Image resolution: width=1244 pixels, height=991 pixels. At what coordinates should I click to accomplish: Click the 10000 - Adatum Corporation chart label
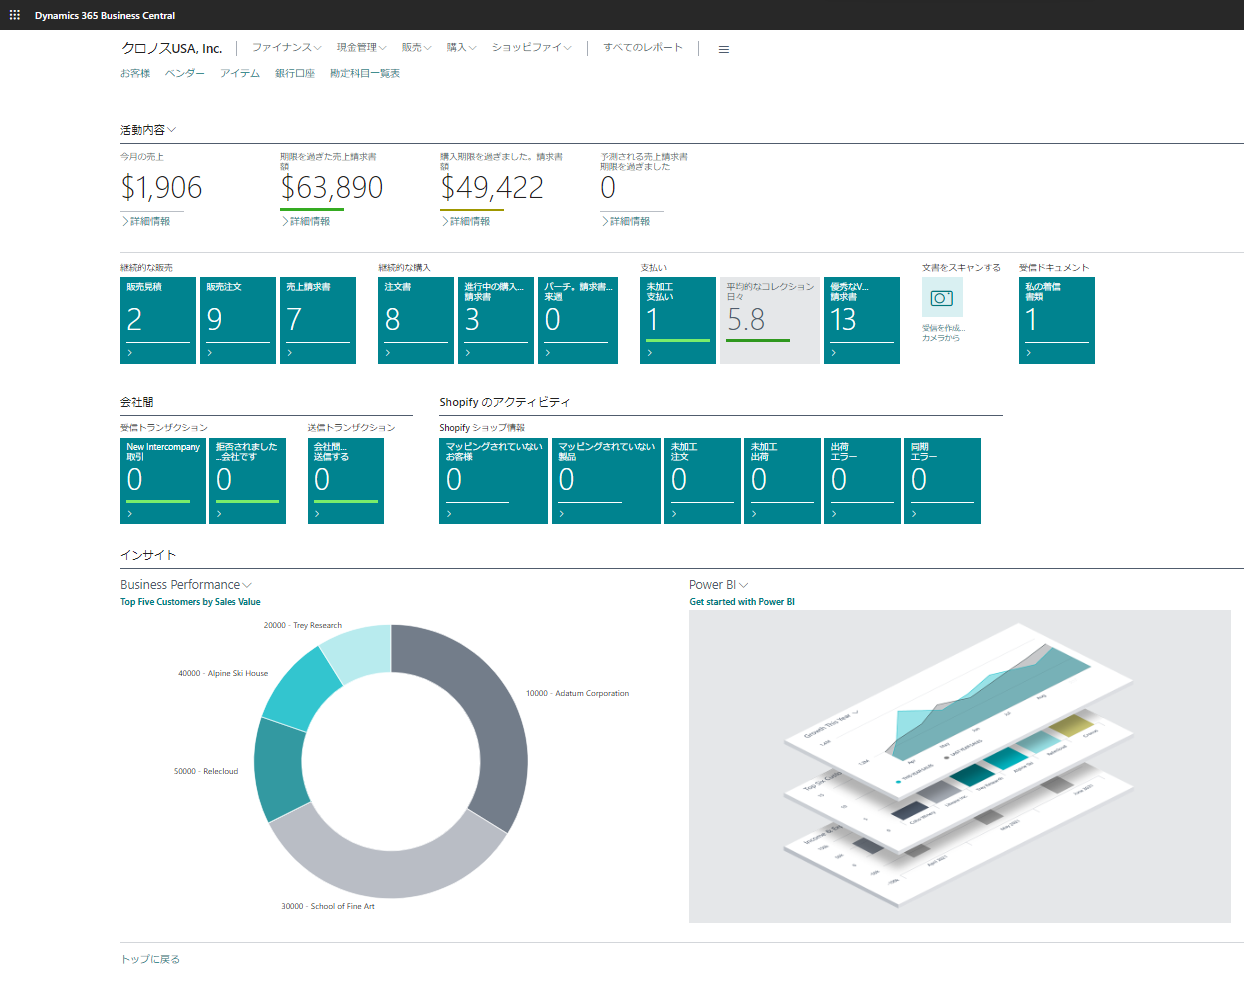[578, 693]
